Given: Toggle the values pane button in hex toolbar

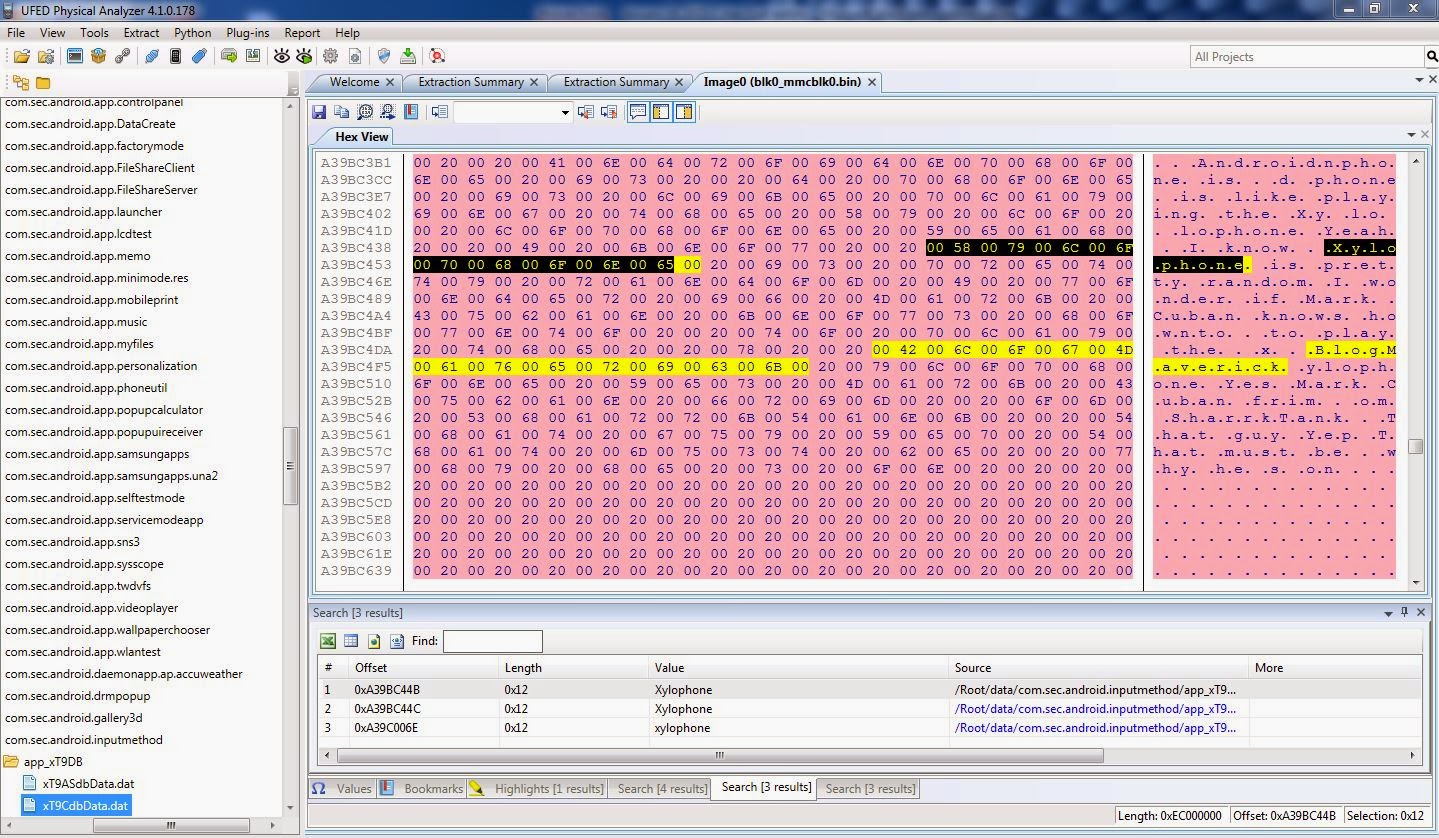Looking at the screenshot, I should [x=638, y=112].
